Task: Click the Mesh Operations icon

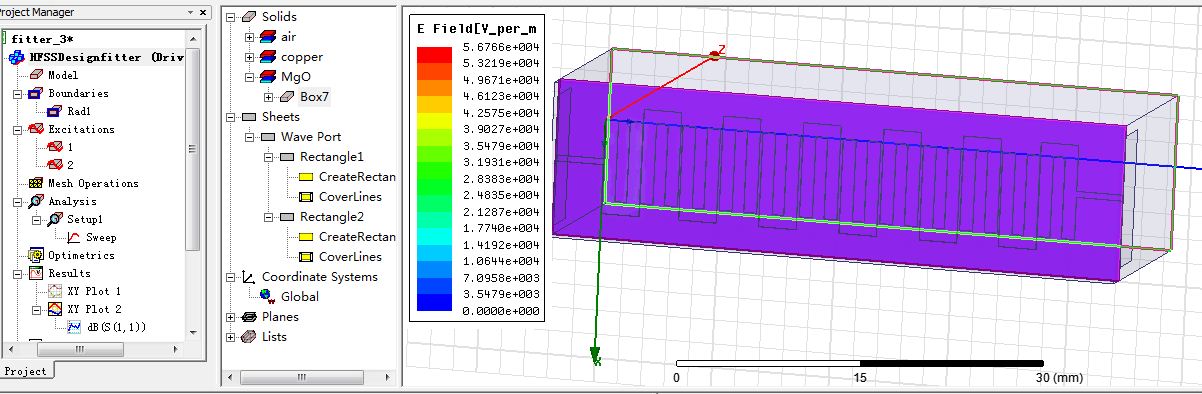Action: [x=37, y=183]
